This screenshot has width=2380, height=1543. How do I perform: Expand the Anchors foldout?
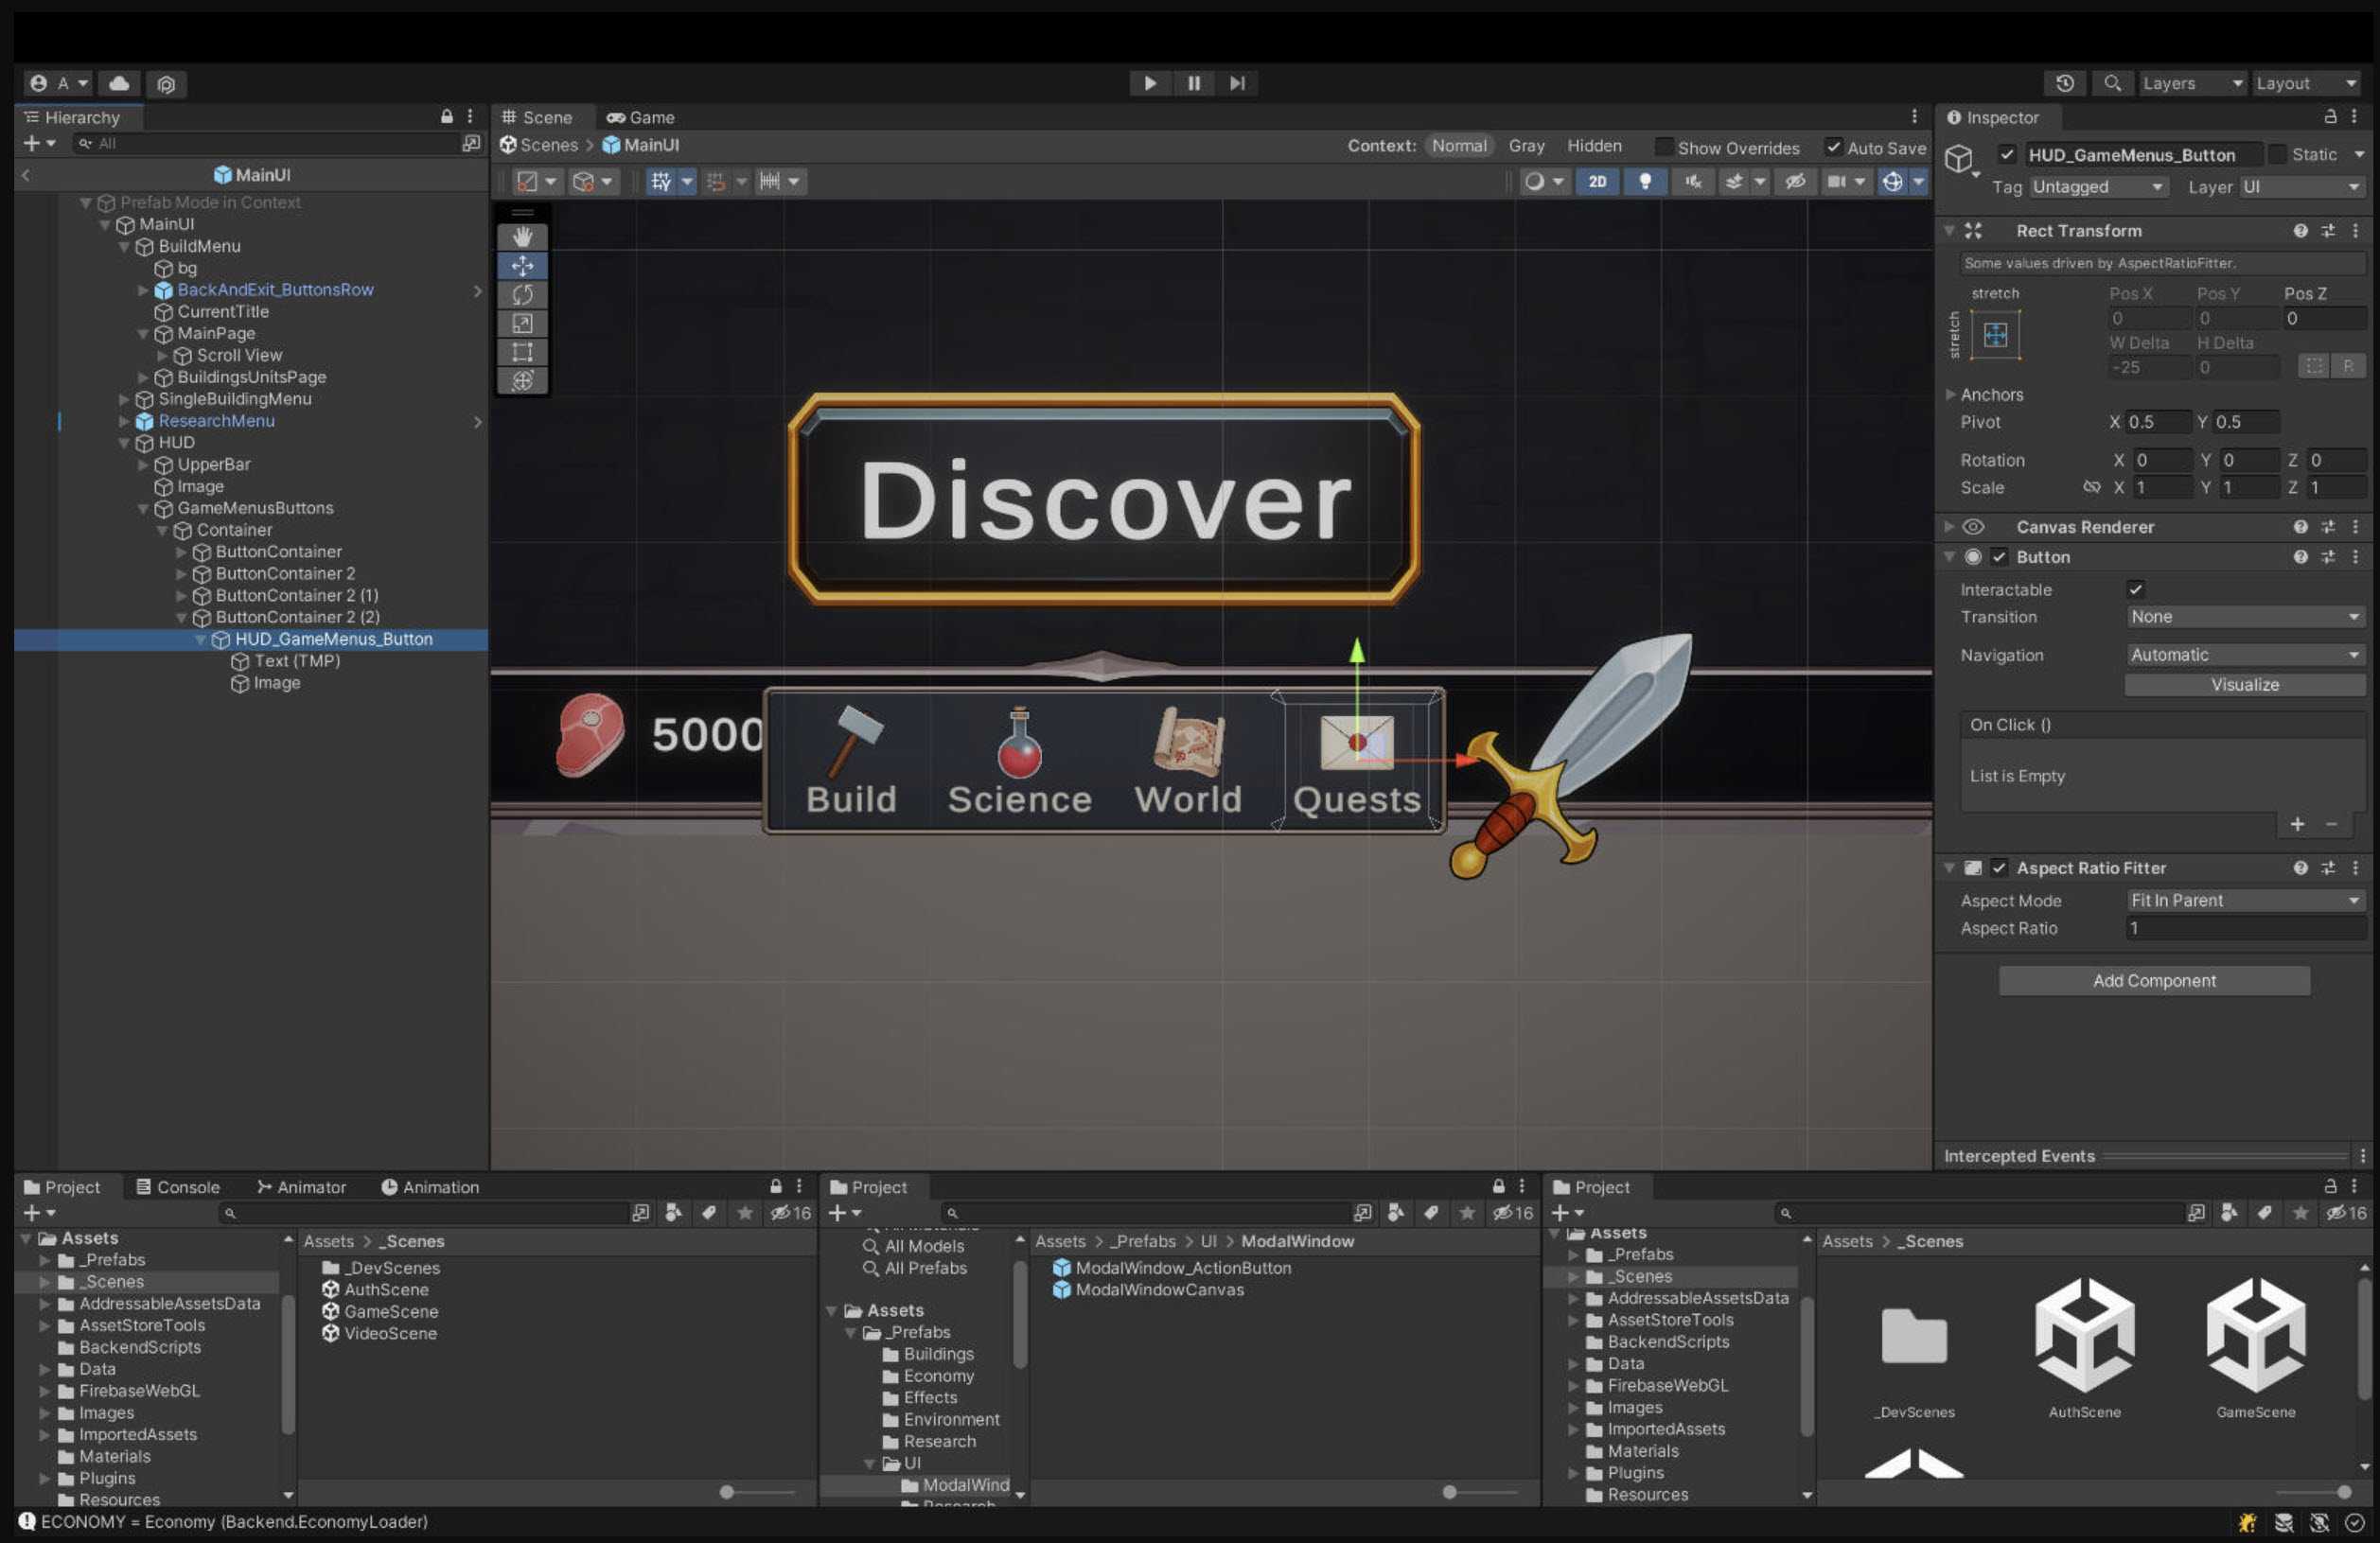1950,395
